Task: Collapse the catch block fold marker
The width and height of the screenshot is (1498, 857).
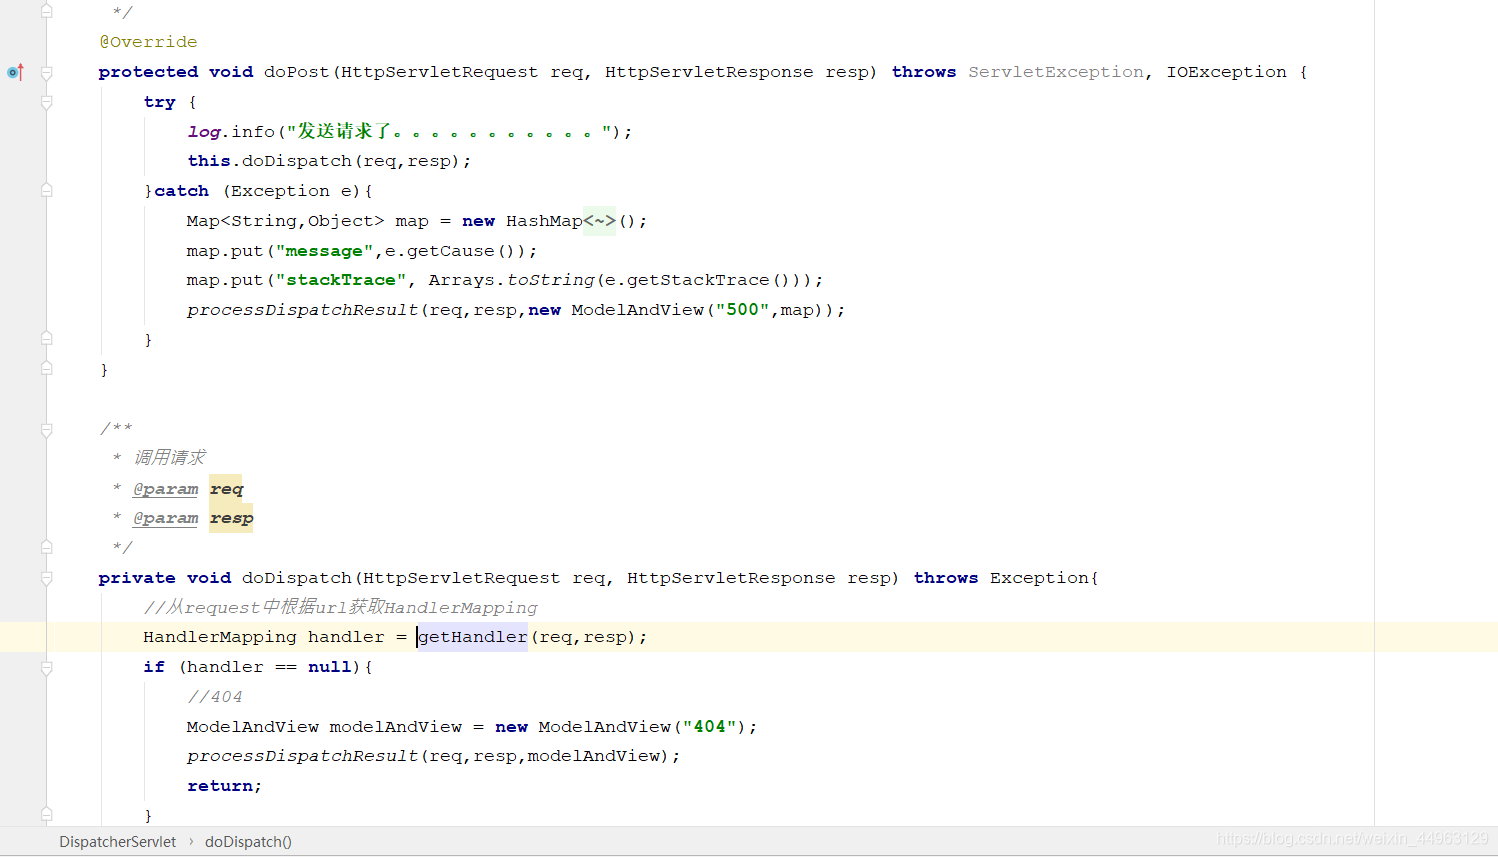Action: click(x=46, y=191)
